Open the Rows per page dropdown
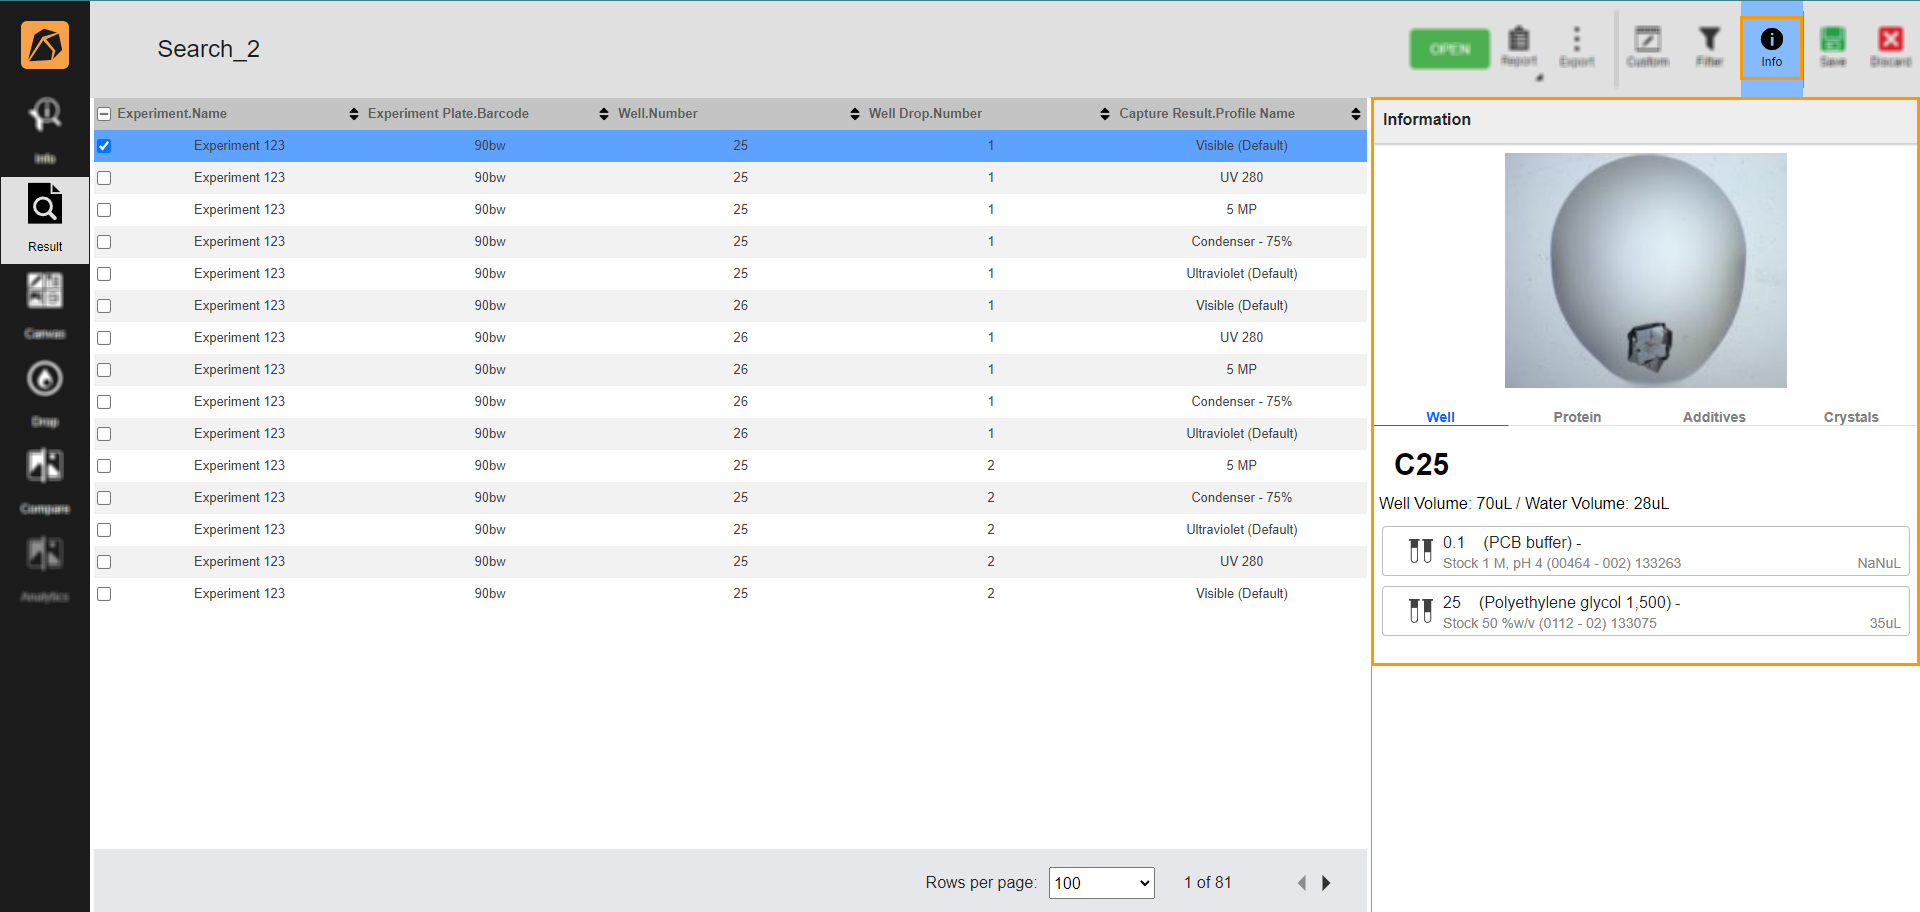The image size is (1920, 912). point(1102,883)
